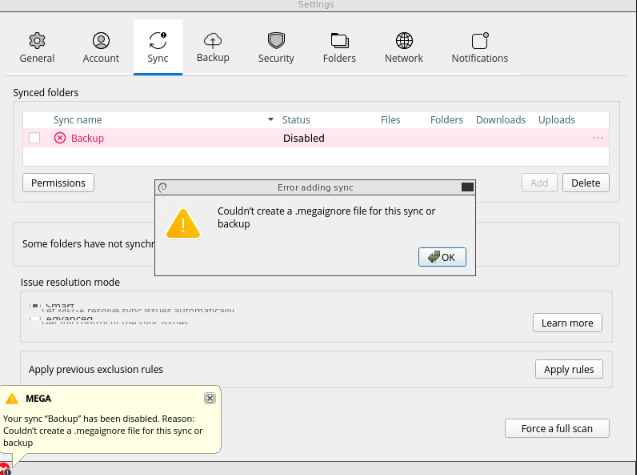Open the Notifications icon
This screenshot has height=475, width=637.
pos(480,41)
